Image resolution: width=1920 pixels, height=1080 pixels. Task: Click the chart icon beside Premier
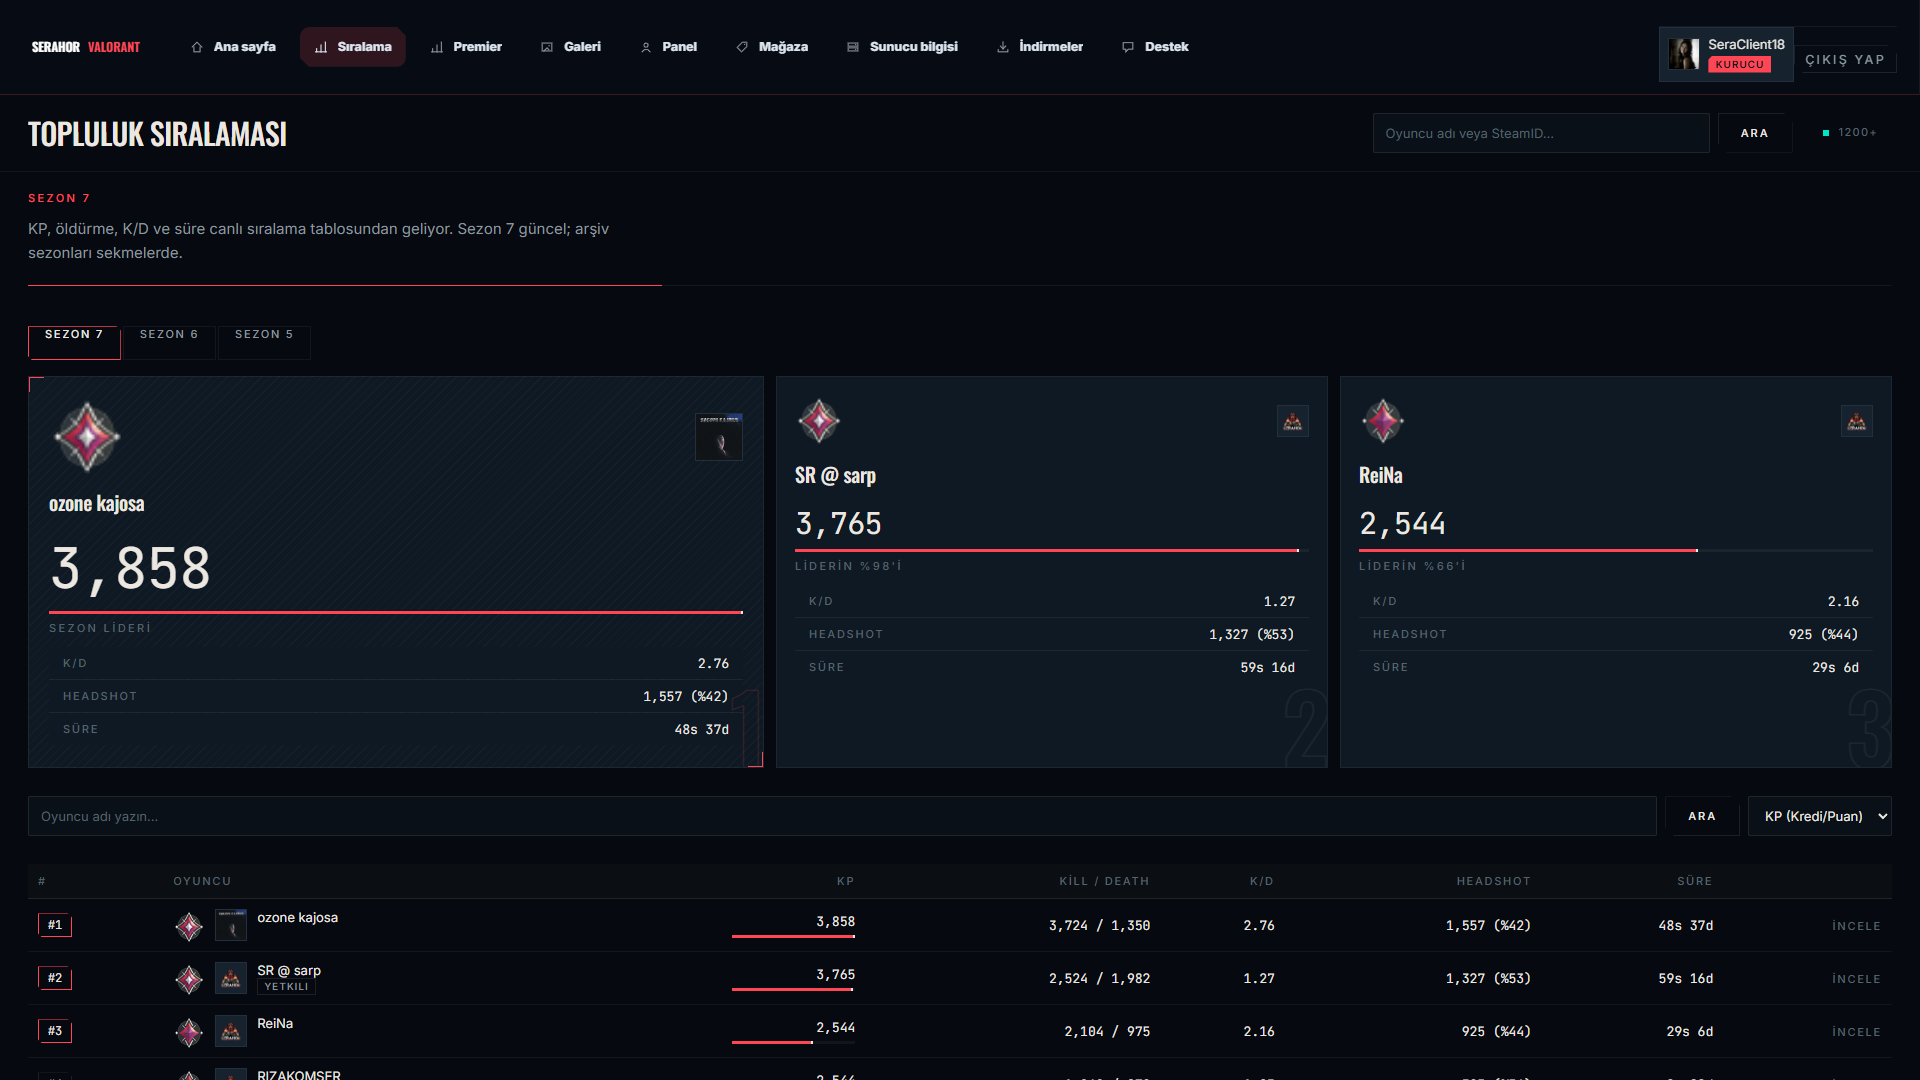pyautogui.click(x=437, y=47)
